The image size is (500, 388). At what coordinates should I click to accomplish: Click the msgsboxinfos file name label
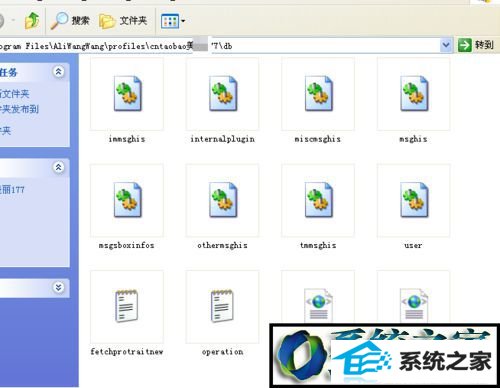point(127,245)
